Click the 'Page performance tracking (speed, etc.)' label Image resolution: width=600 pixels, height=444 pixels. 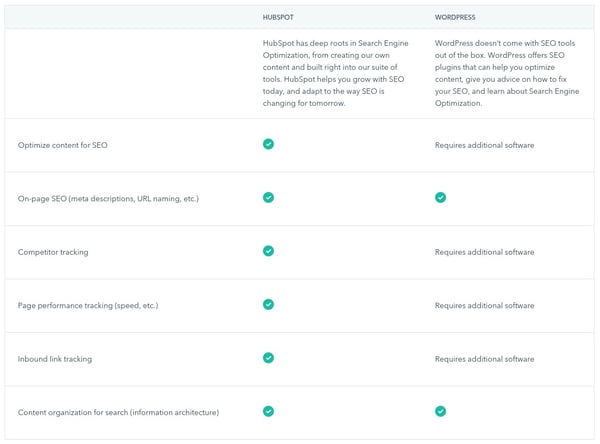coord(88,305)
